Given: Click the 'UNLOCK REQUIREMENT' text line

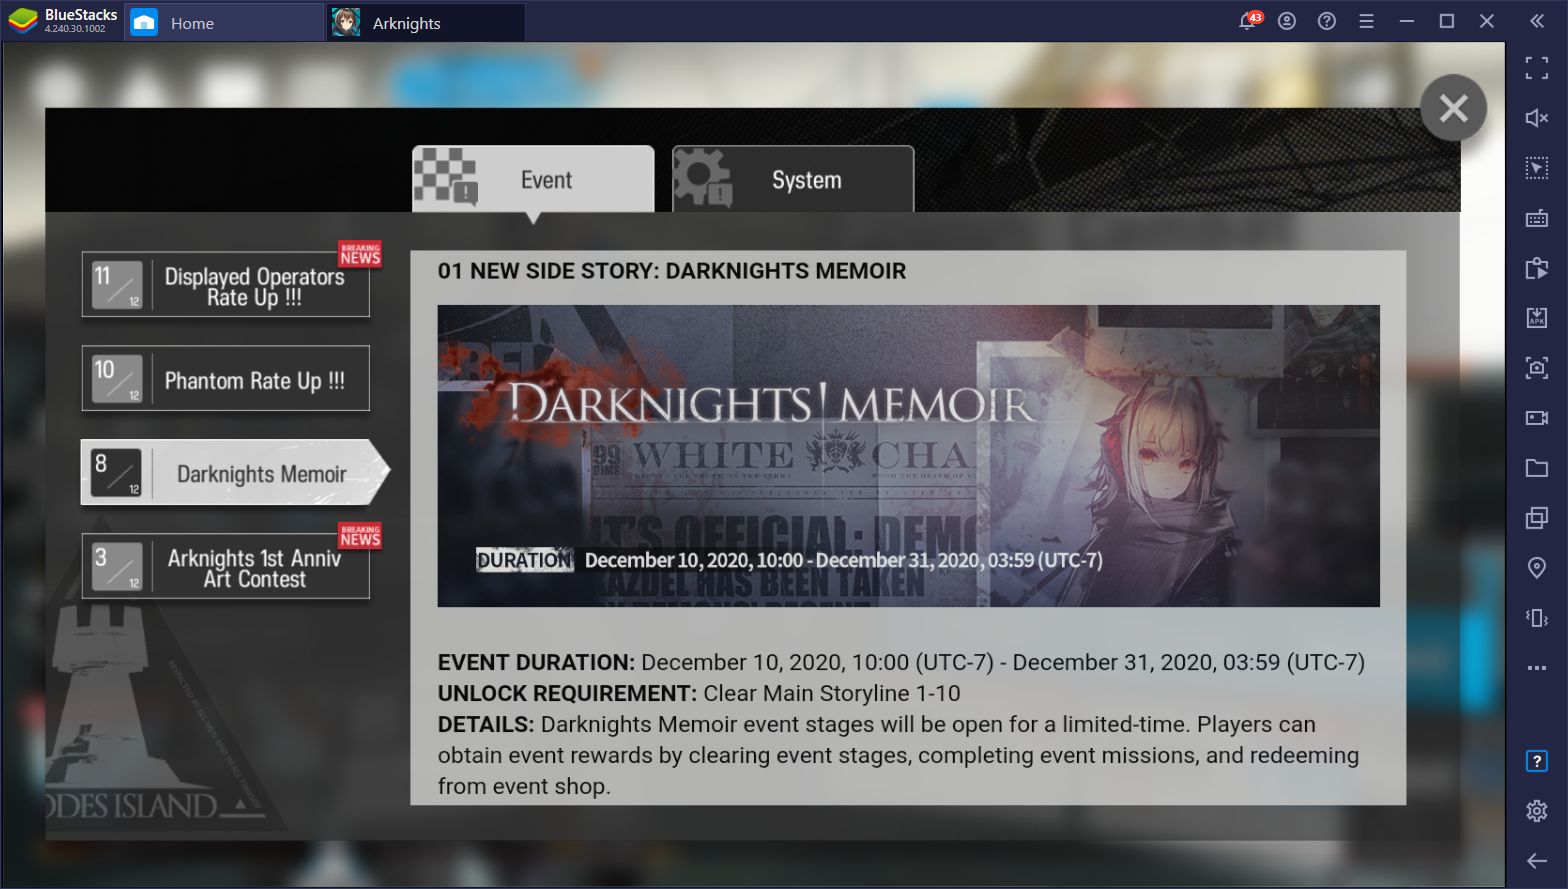Looking at the screenshot, I should (699, 693).
